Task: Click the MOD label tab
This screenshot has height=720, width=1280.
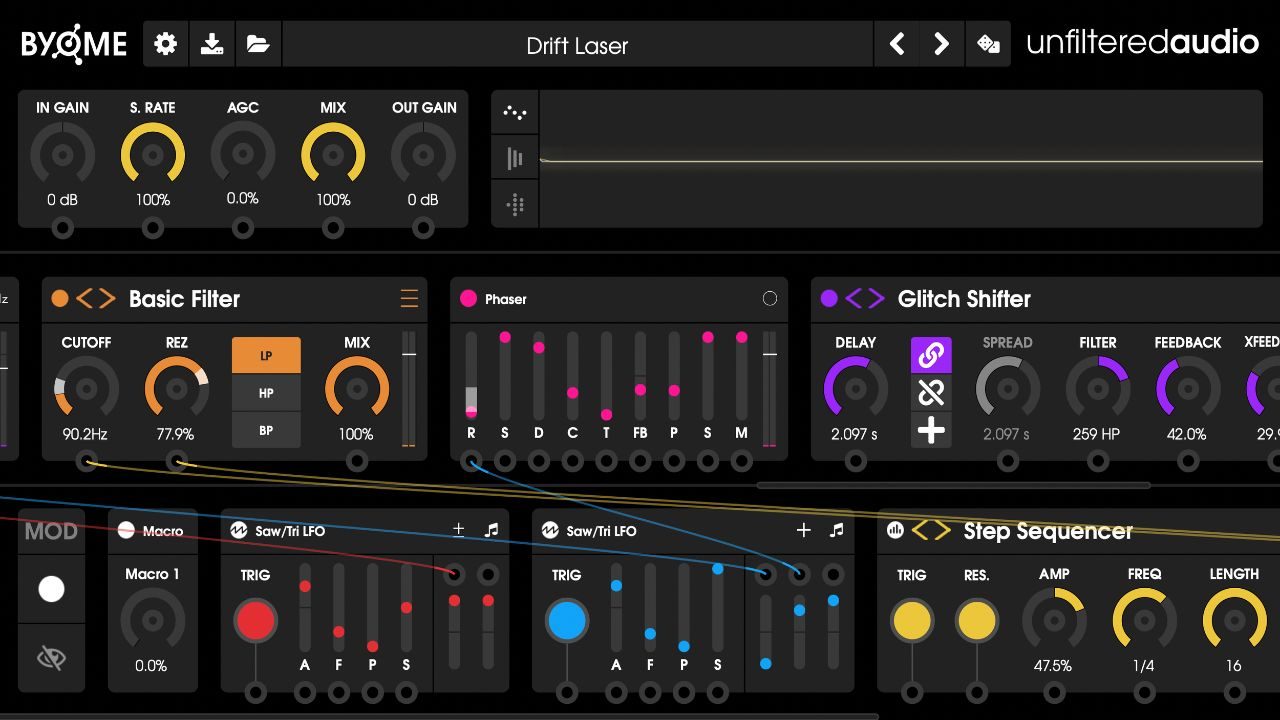Action: (51, 531)
